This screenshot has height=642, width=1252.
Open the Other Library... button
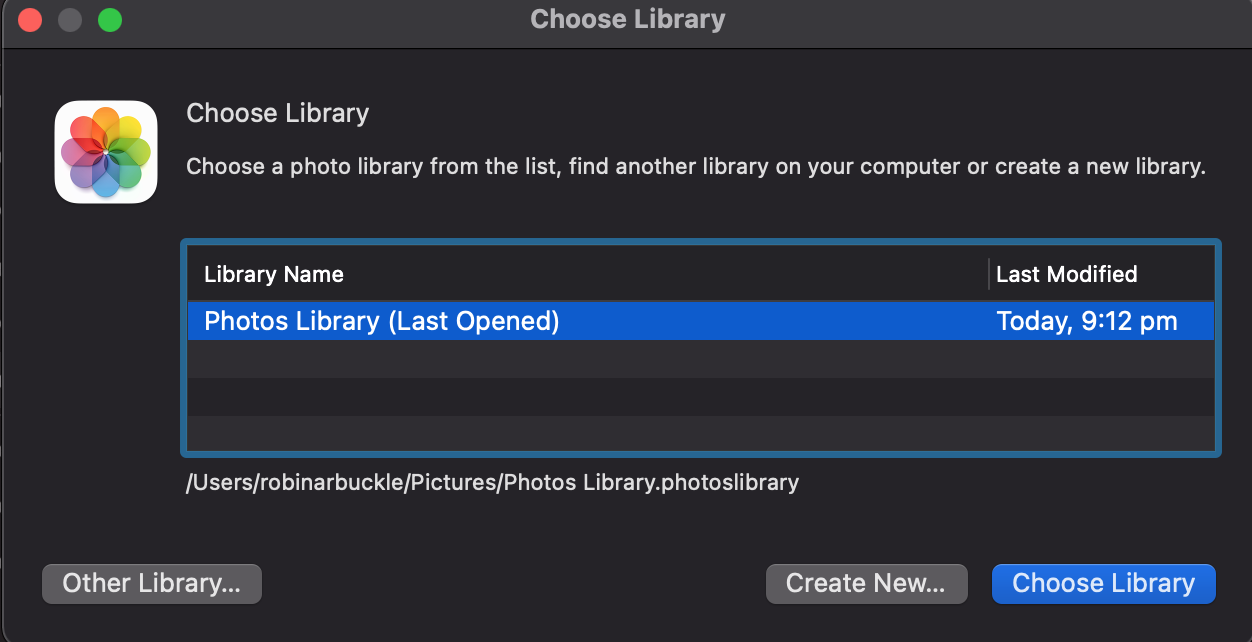(151, 584)
